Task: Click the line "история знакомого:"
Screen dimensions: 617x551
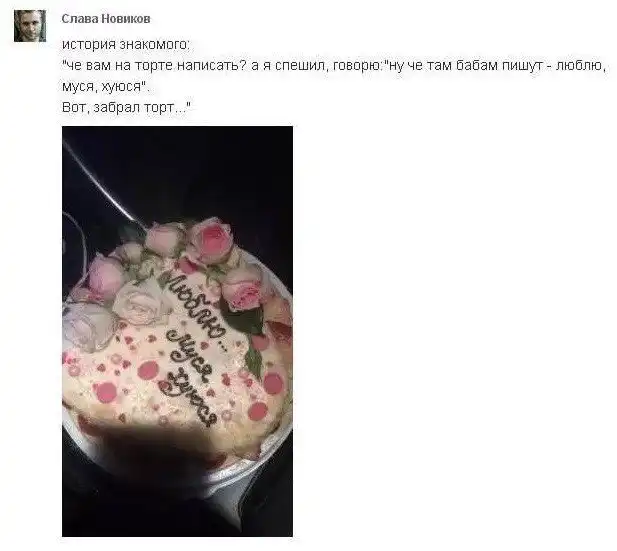Action: click(x=126, y=44)
